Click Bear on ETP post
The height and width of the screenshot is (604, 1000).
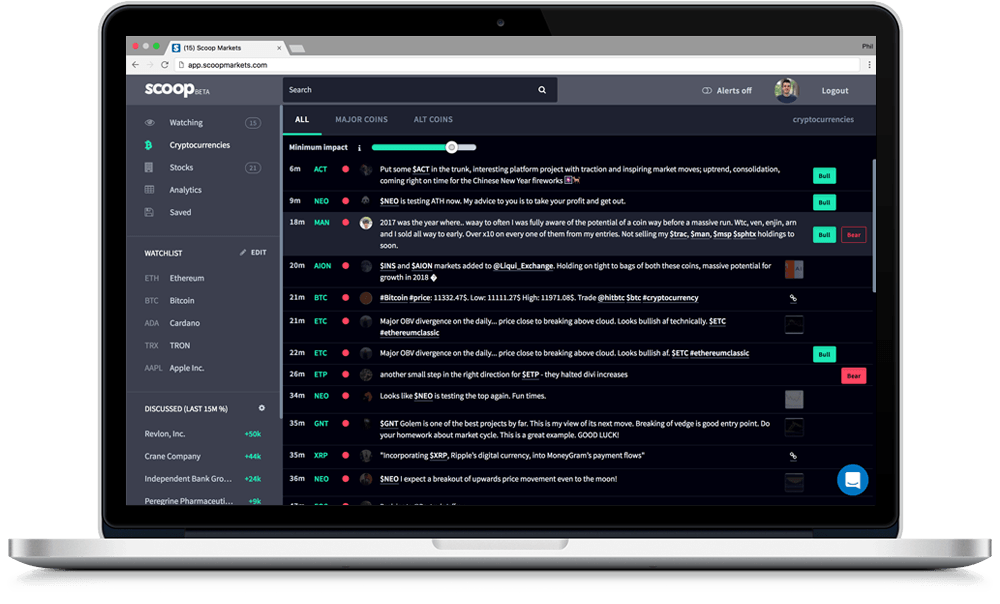pyautogui.click(x=853, y=376)
